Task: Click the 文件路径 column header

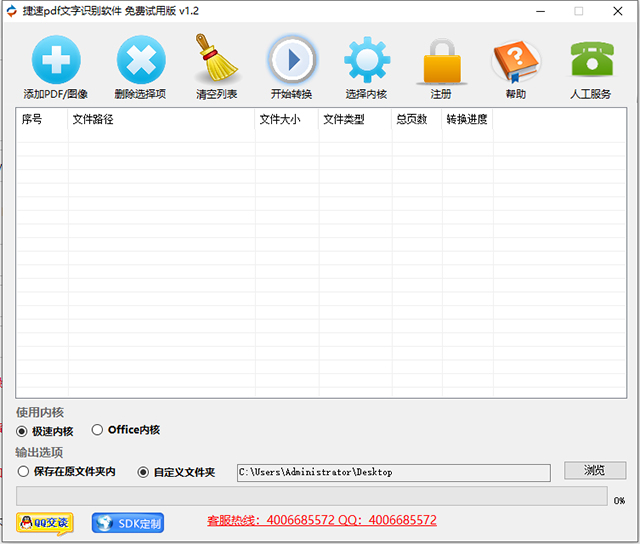Action: pyautogui.click(x=161, y=119)
